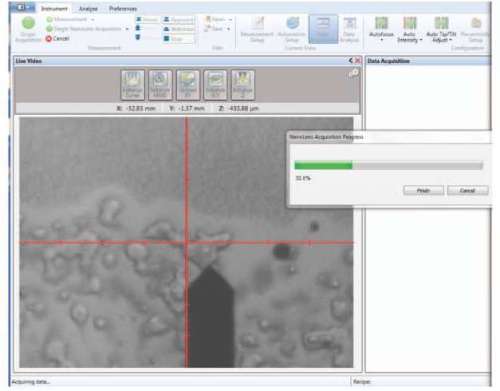Click the Recipe label in status bar
The width and height of the screenshot is (500, 391).
(362, 382)
